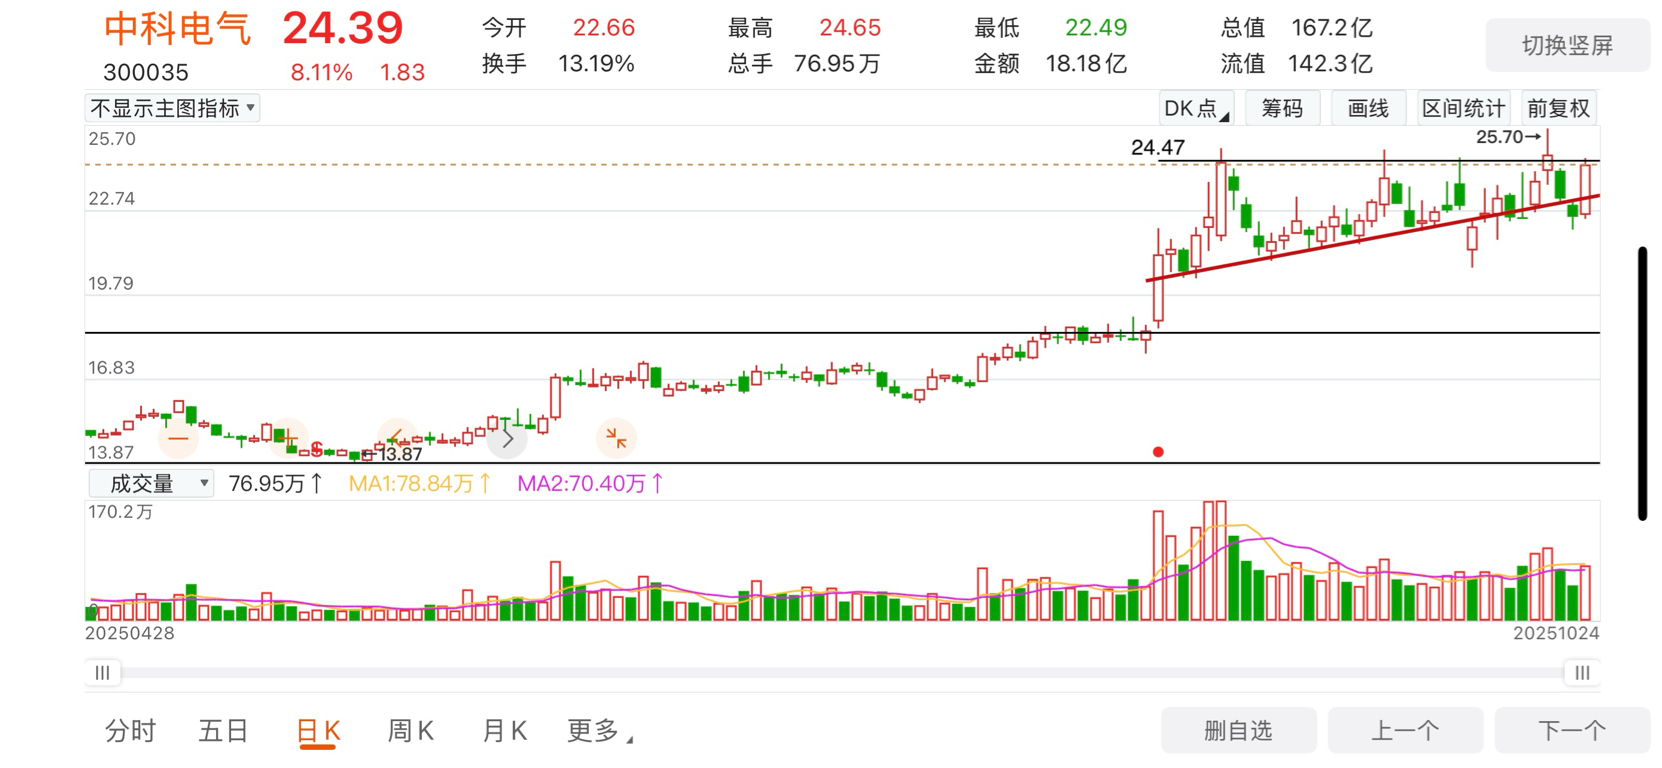Tap the start date 20250428
Image resolution: width=1662 pixels, height=768 pixels.
[130, 633]
